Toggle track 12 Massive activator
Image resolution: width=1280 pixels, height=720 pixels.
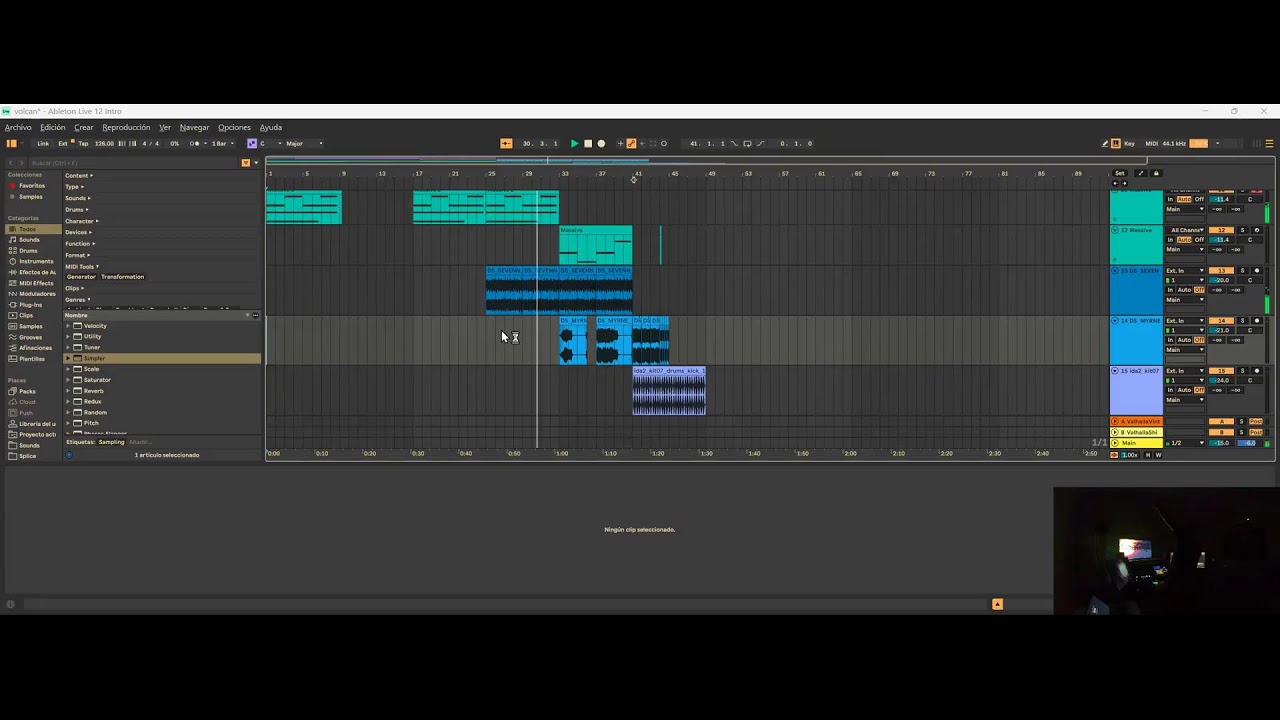tap(1221, 230)
